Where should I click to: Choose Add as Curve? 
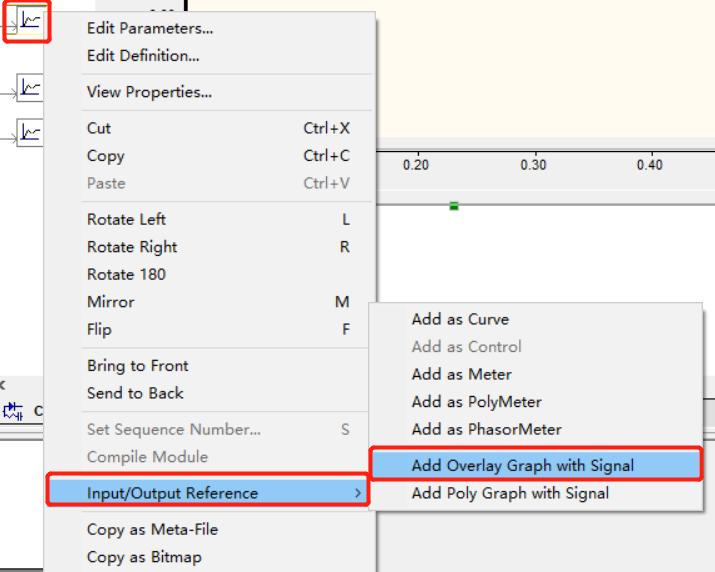[460, 320]
